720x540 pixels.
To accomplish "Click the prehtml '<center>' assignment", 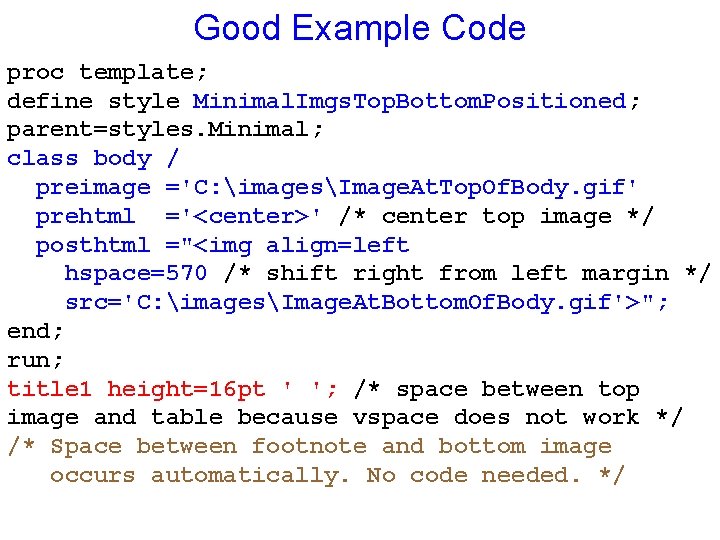I will point(178,216).
